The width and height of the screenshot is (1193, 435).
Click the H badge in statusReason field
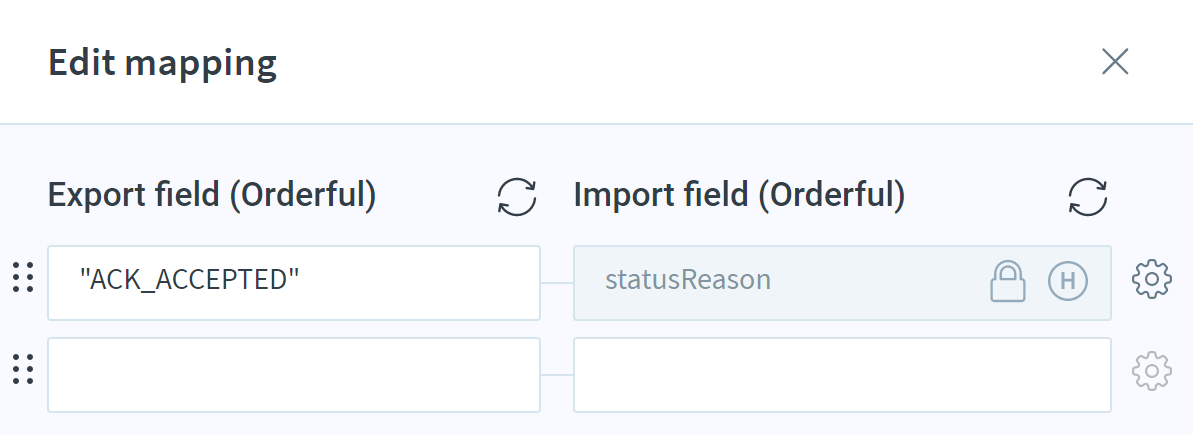coord(1067,281)
